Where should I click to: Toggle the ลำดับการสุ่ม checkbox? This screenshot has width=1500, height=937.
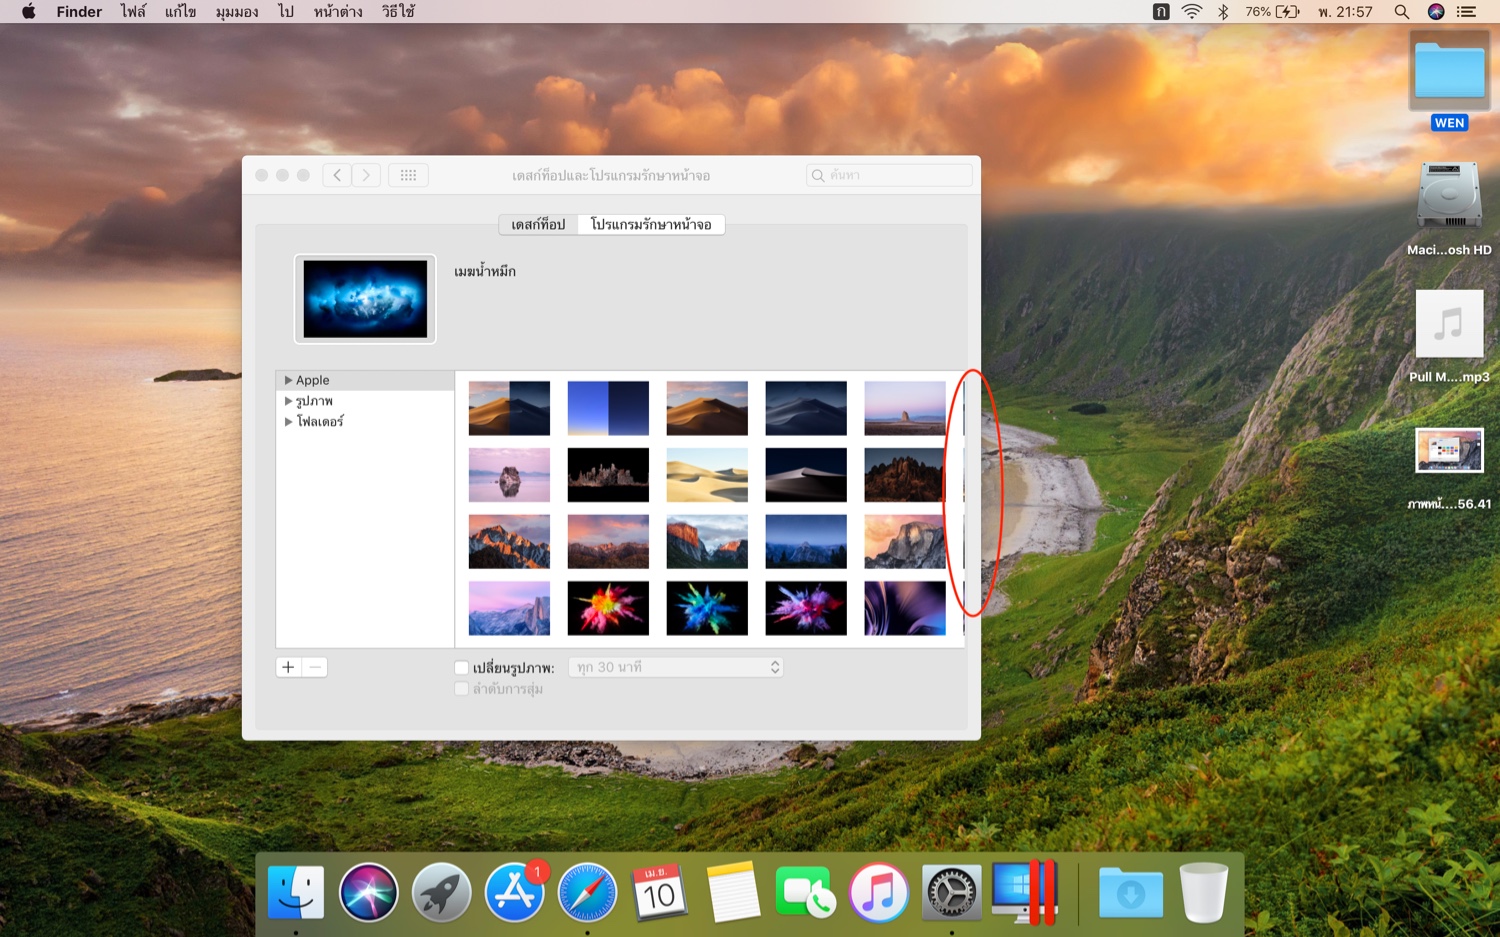tap(461, 689)
